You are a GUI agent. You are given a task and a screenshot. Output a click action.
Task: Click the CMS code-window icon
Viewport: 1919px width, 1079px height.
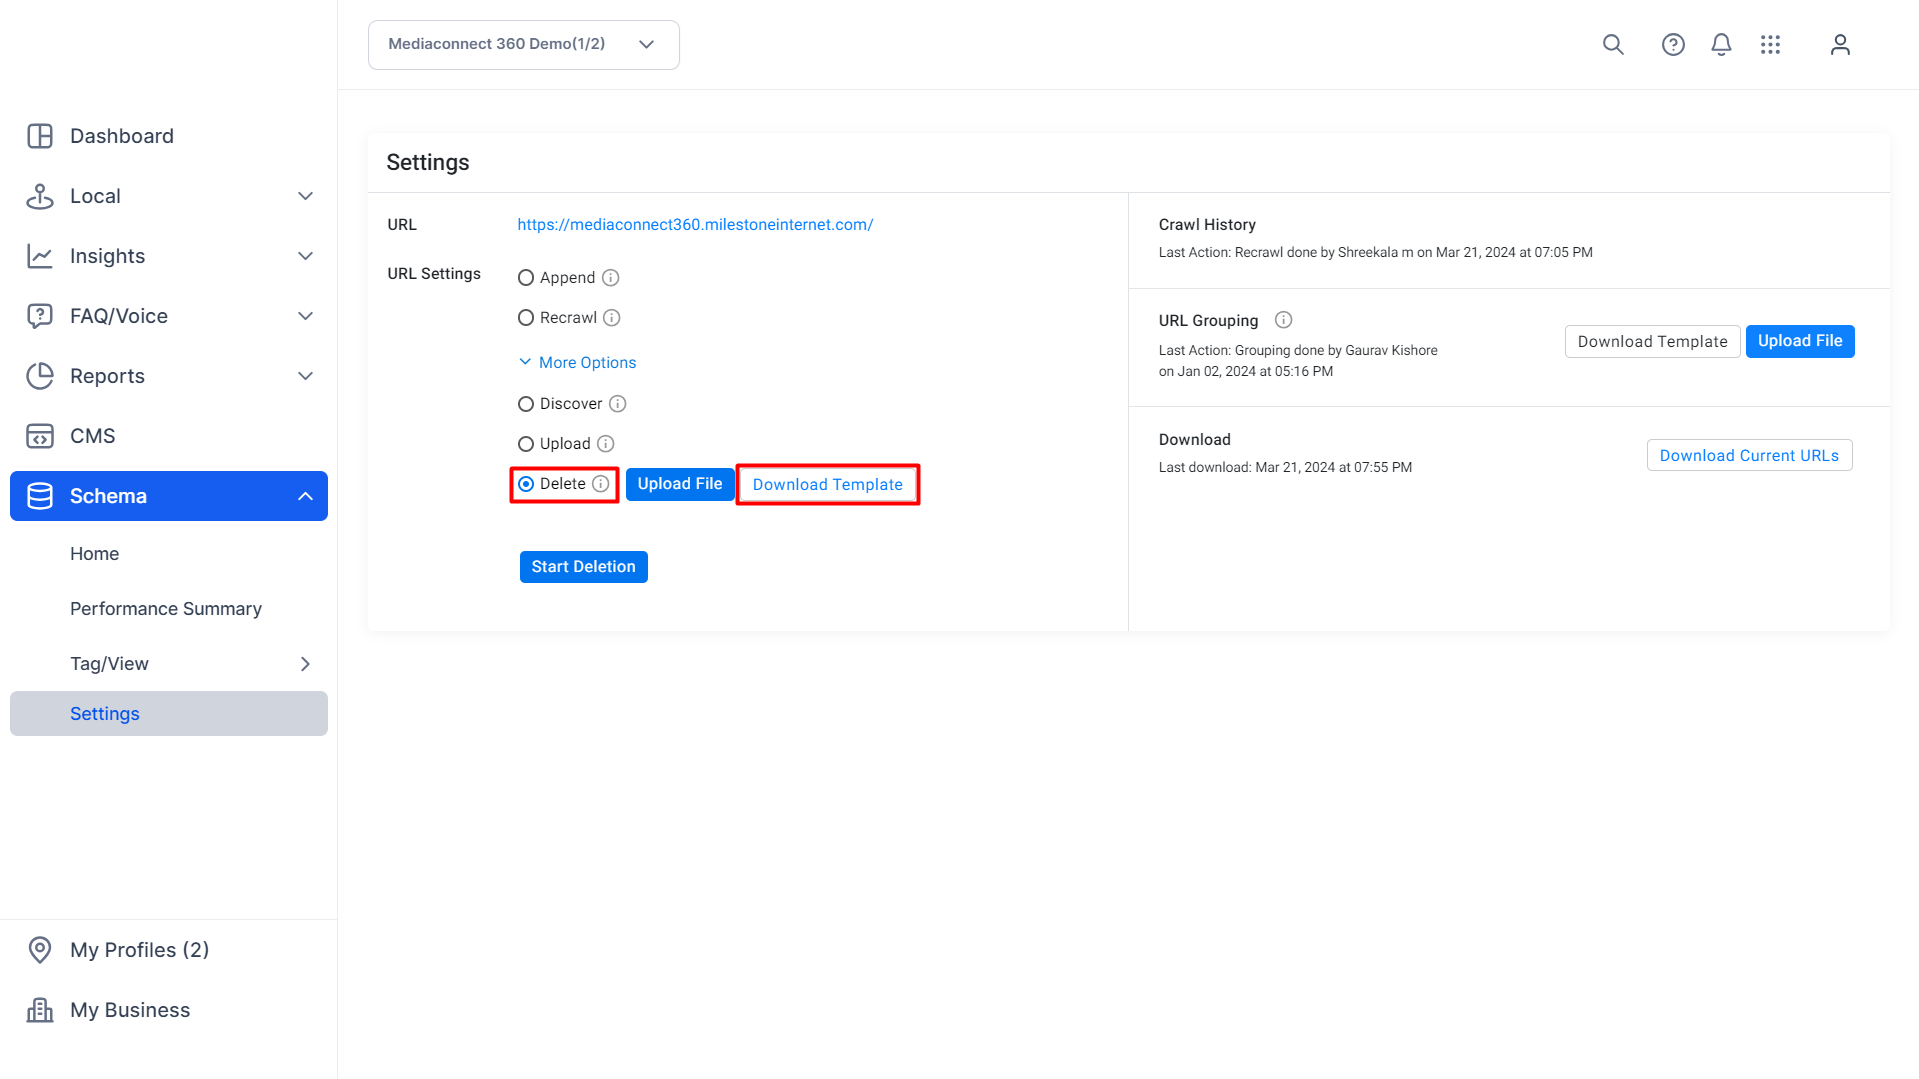click(x=40, y=436)
